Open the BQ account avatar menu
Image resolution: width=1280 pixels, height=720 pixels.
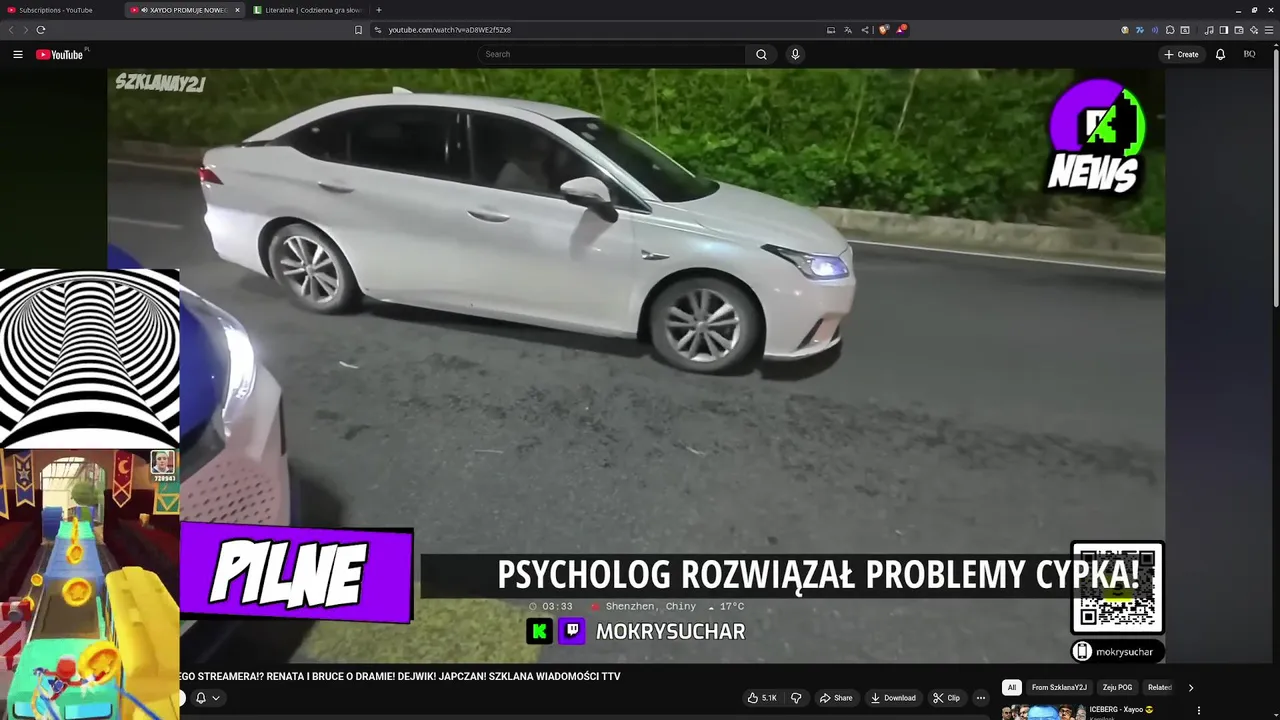tap(1249, 54)
